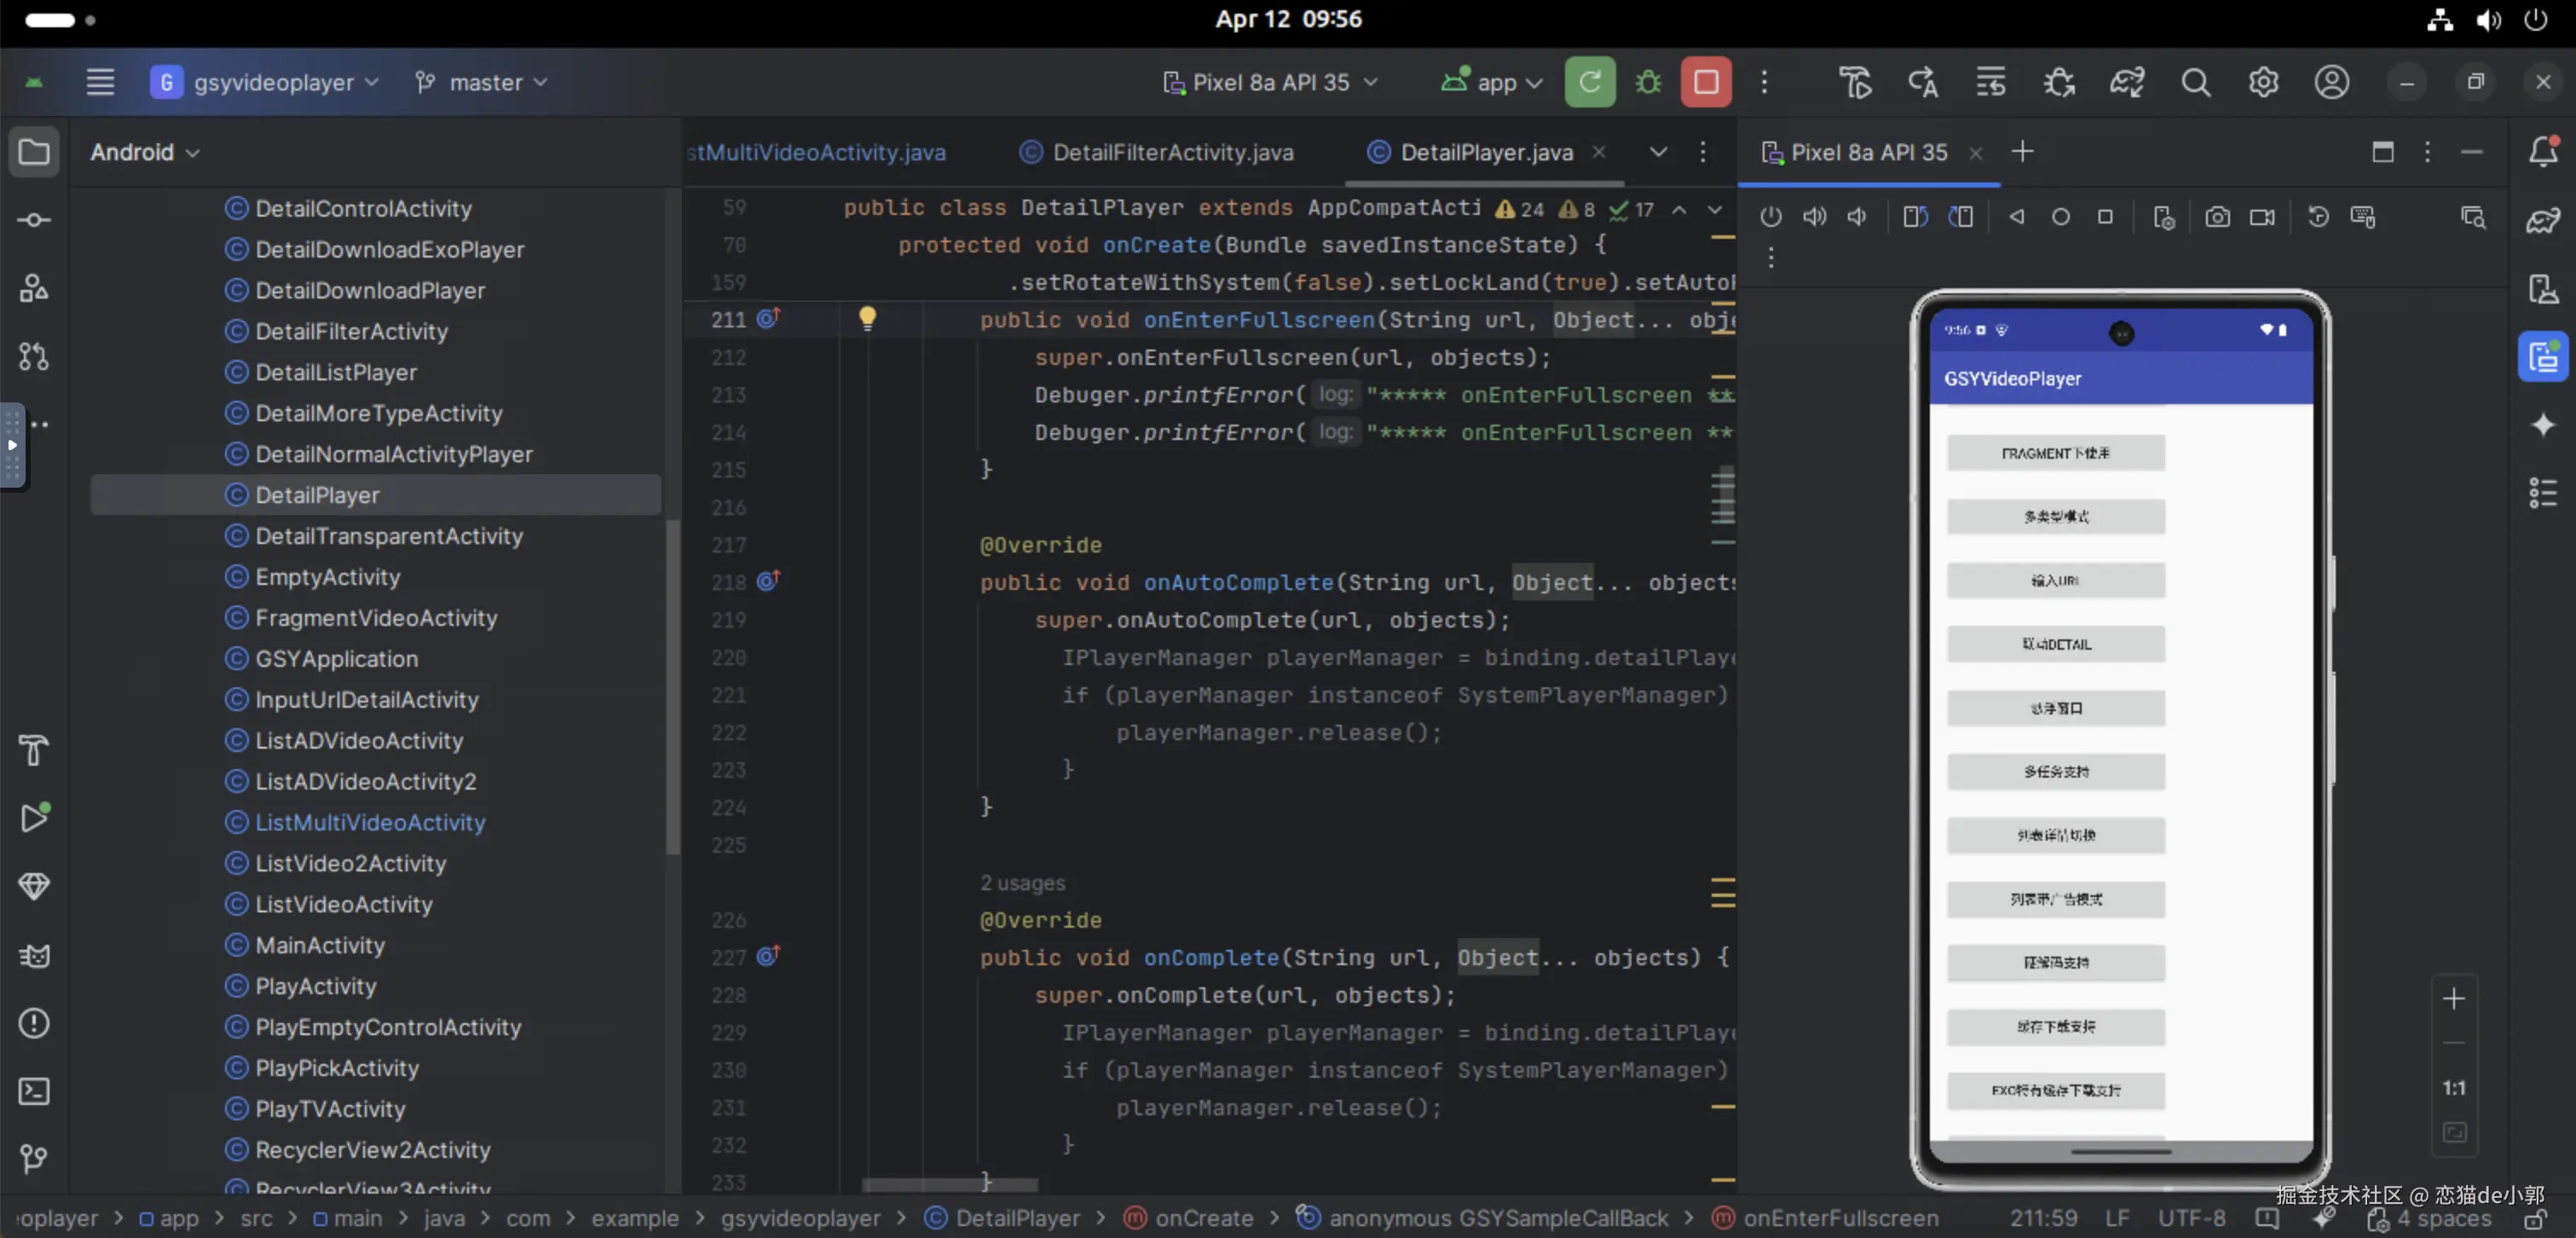
Task: Open Terminal tool window icon
Action: click(x=34, y=1091)
